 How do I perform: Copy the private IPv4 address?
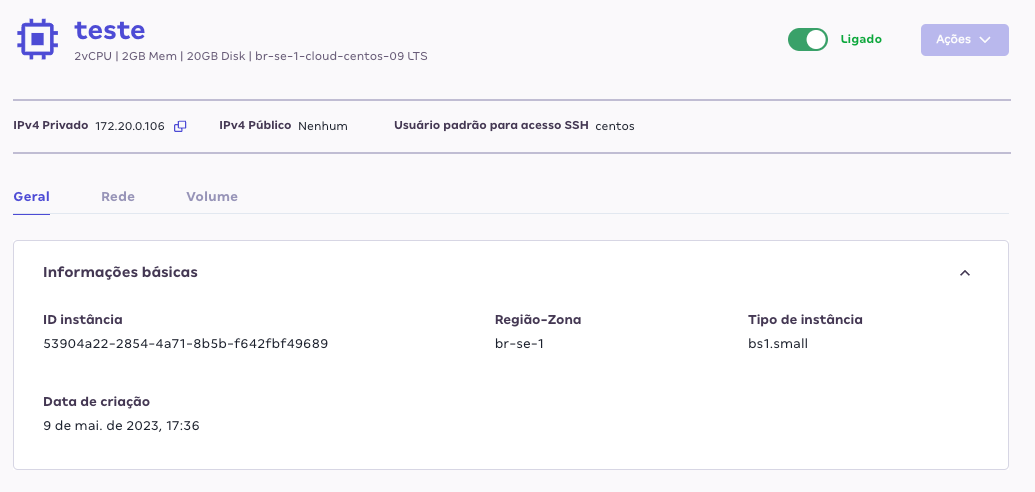pos(180,126)
